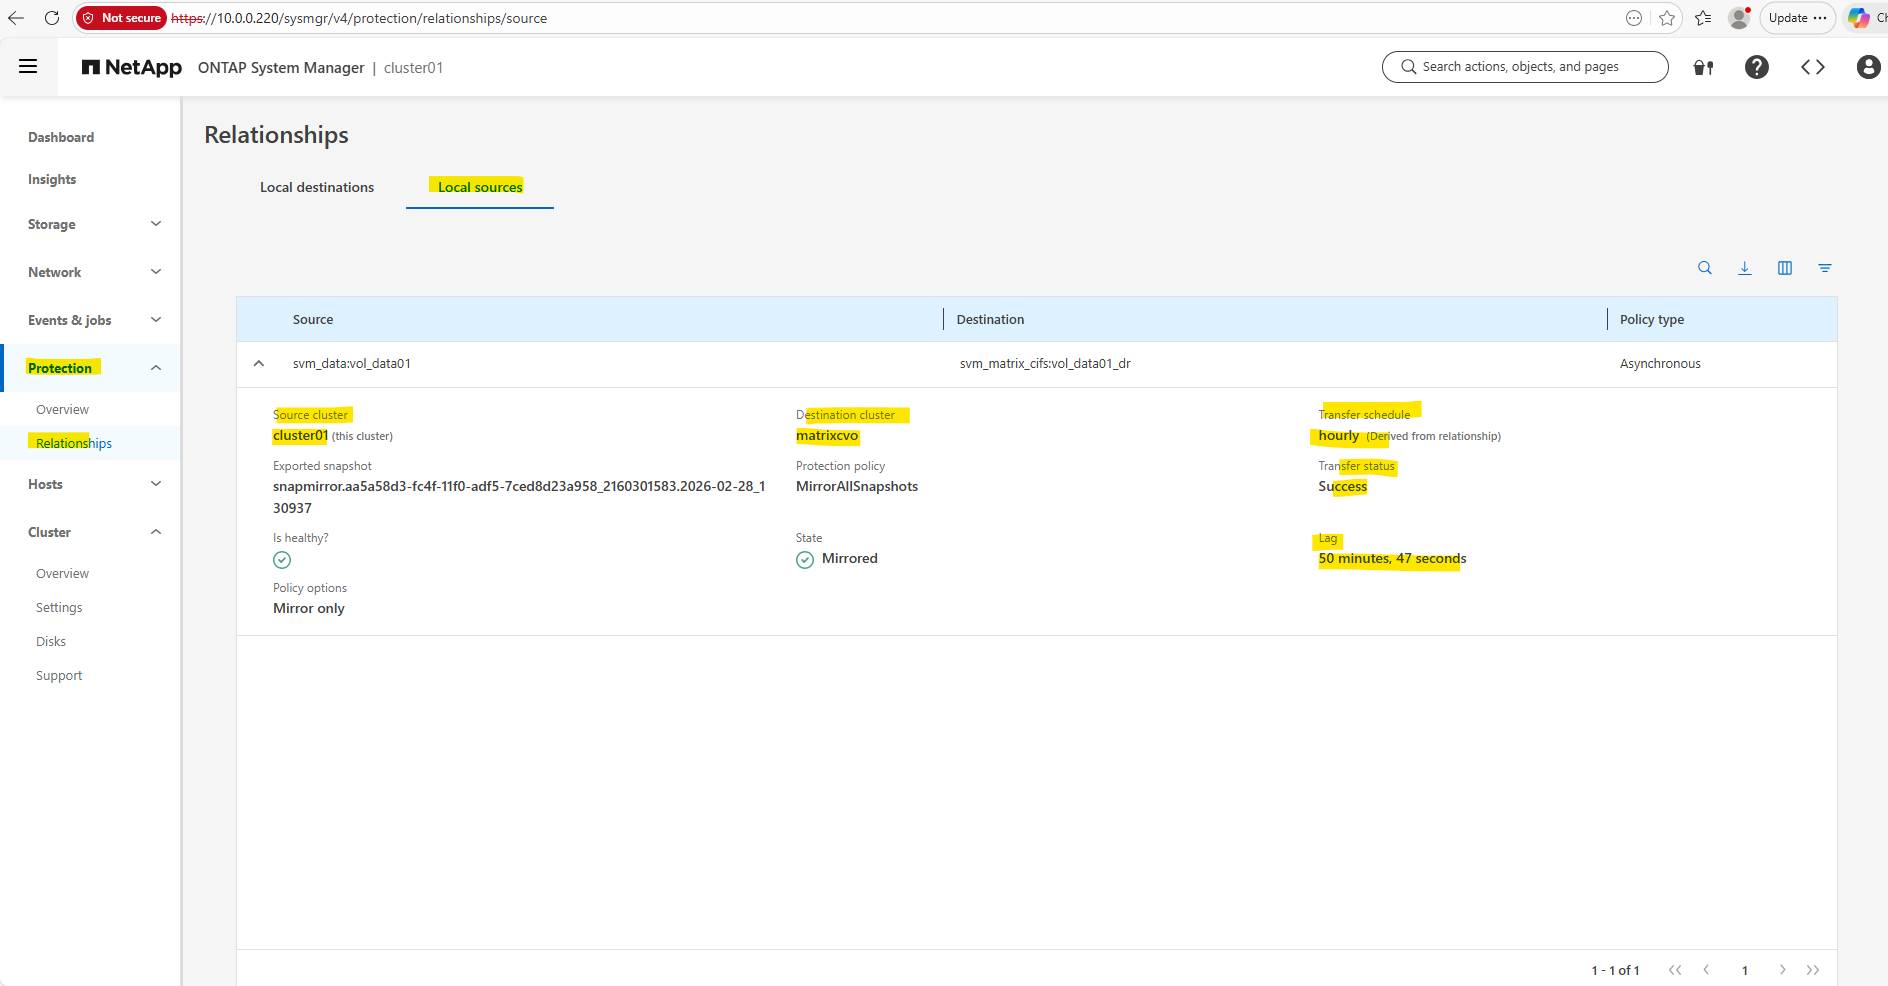Click the Is healthy green check icon
Screen dimensions: 1888x986
click(x=282, y=560)
